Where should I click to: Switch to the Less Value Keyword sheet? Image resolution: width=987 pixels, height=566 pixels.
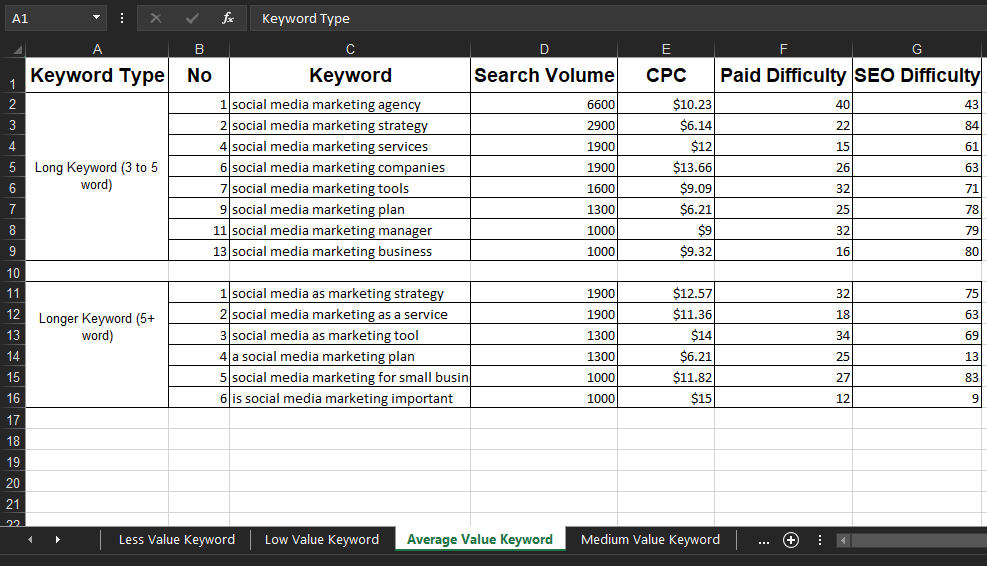177,540
